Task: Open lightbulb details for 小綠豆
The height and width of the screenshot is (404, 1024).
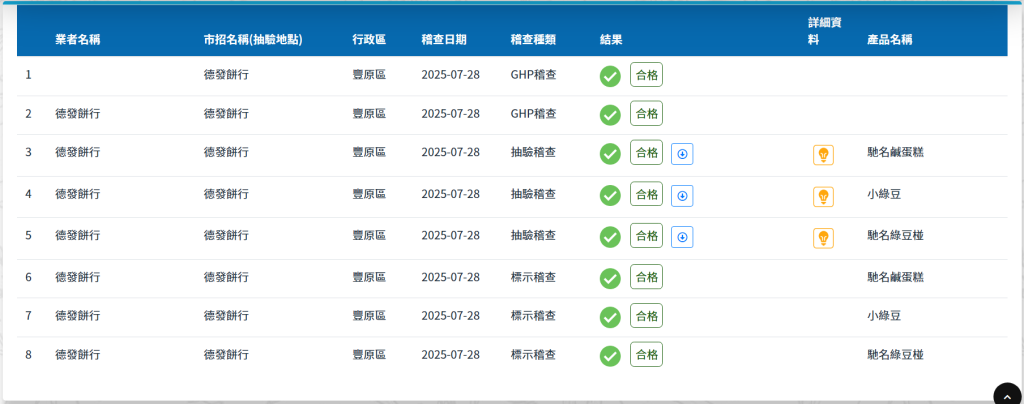Action: click(823, 197)
